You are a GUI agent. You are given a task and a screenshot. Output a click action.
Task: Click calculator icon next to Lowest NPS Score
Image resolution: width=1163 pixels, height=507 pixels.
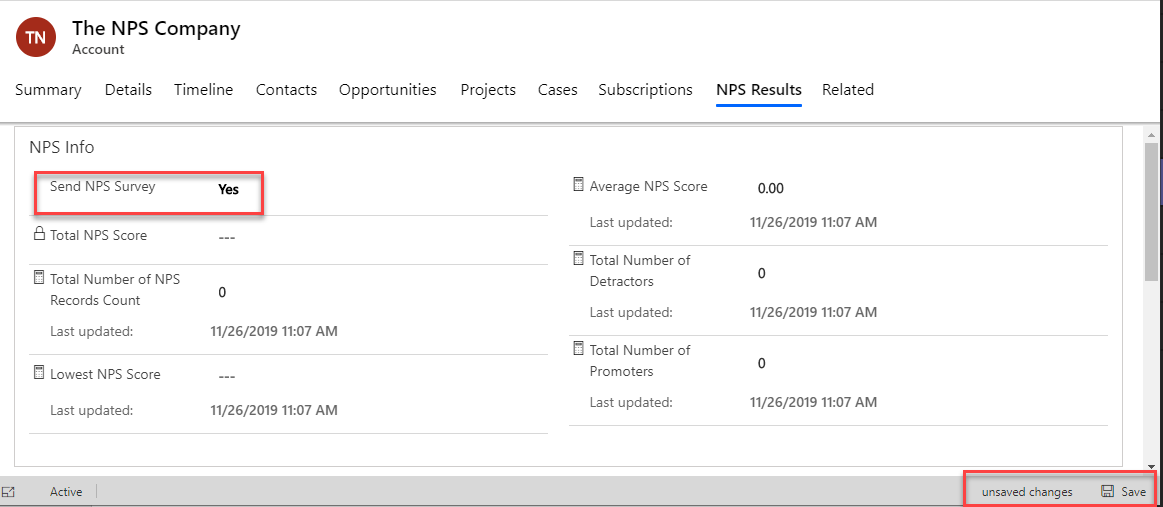(x=39, y=372)
